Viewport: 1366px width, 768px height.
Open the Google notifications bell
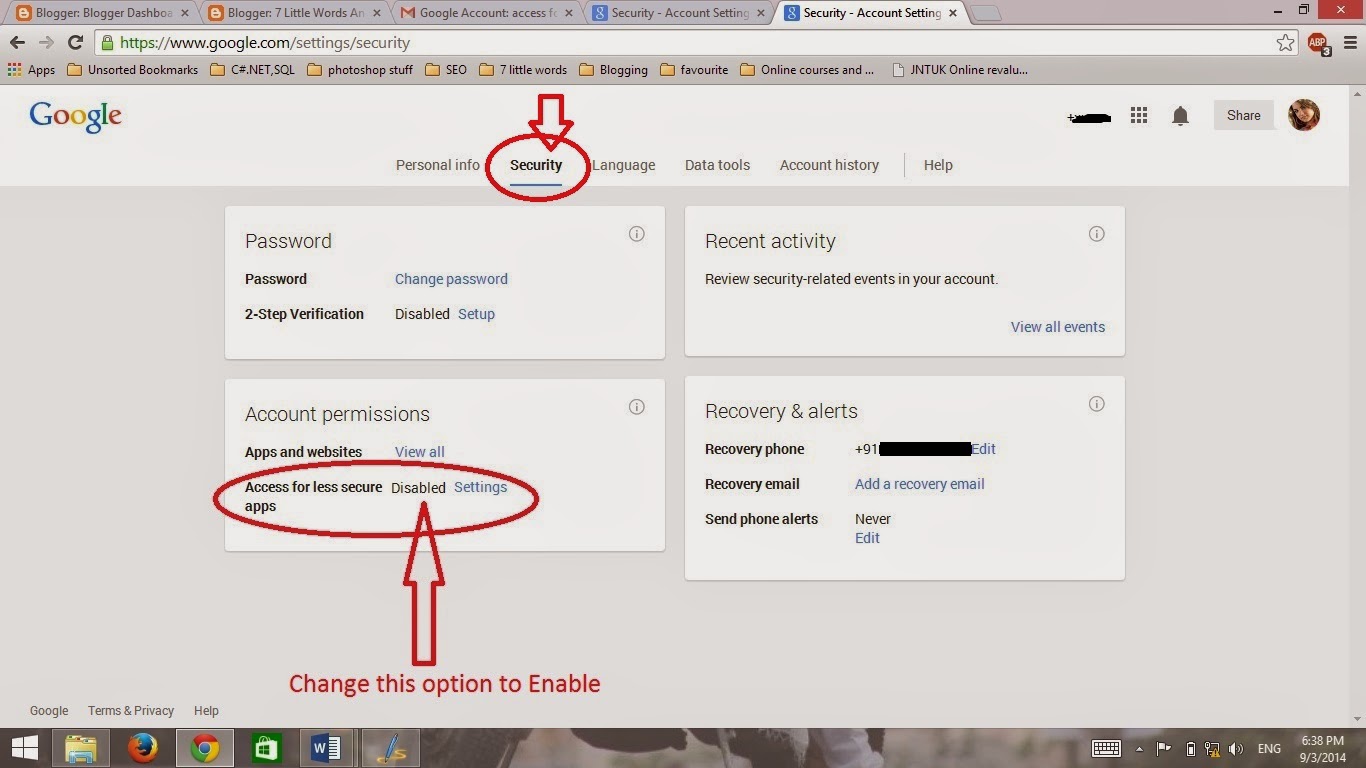click(1180, 116)
